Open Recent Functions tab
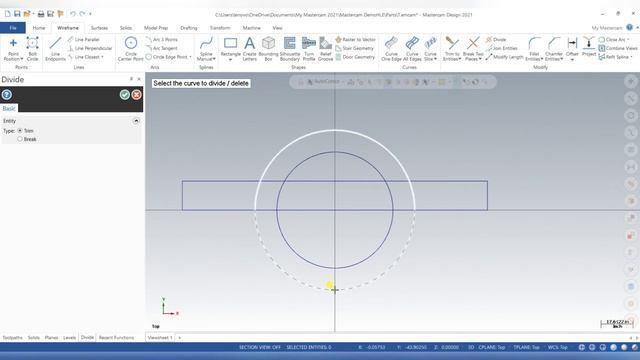Image resolution: width=640 pixels, height=360 pixels. (x=116, y=338)
